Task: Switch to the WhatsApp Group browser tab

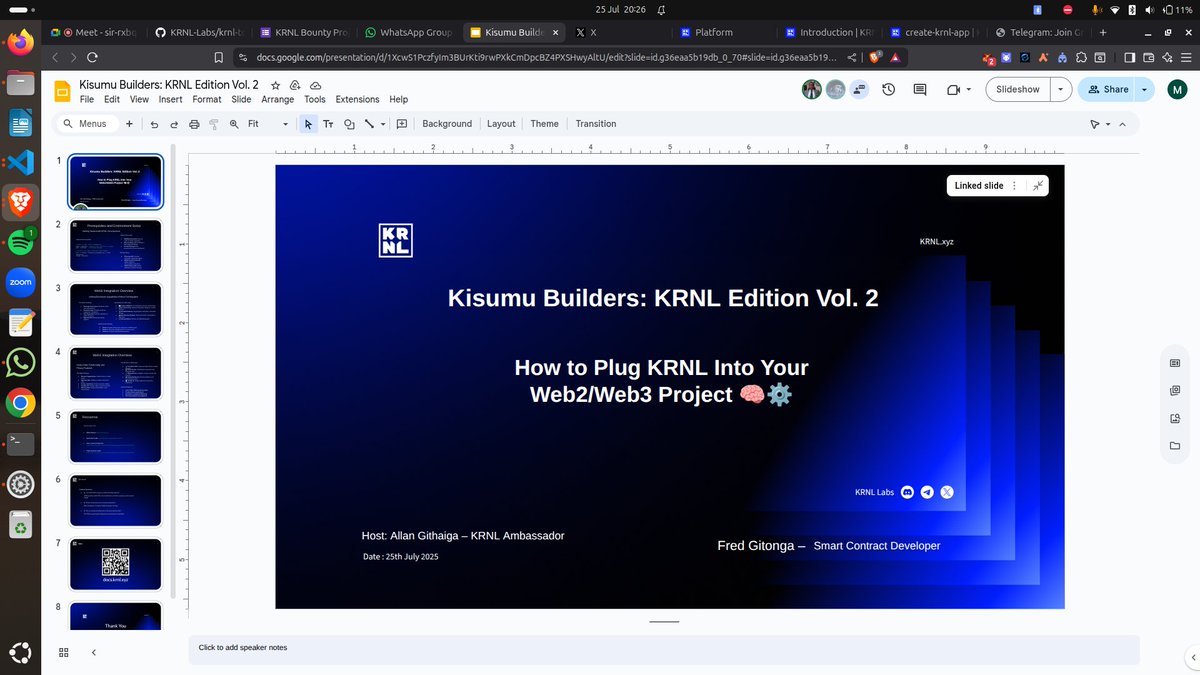Action: coord(409,32)
